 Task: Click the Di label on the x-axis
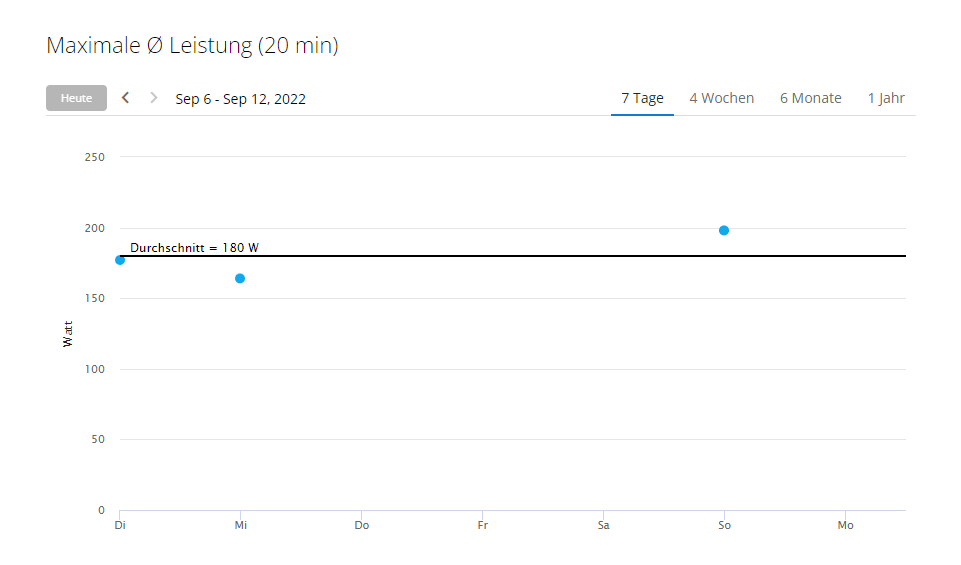click(x=120, y=525)
